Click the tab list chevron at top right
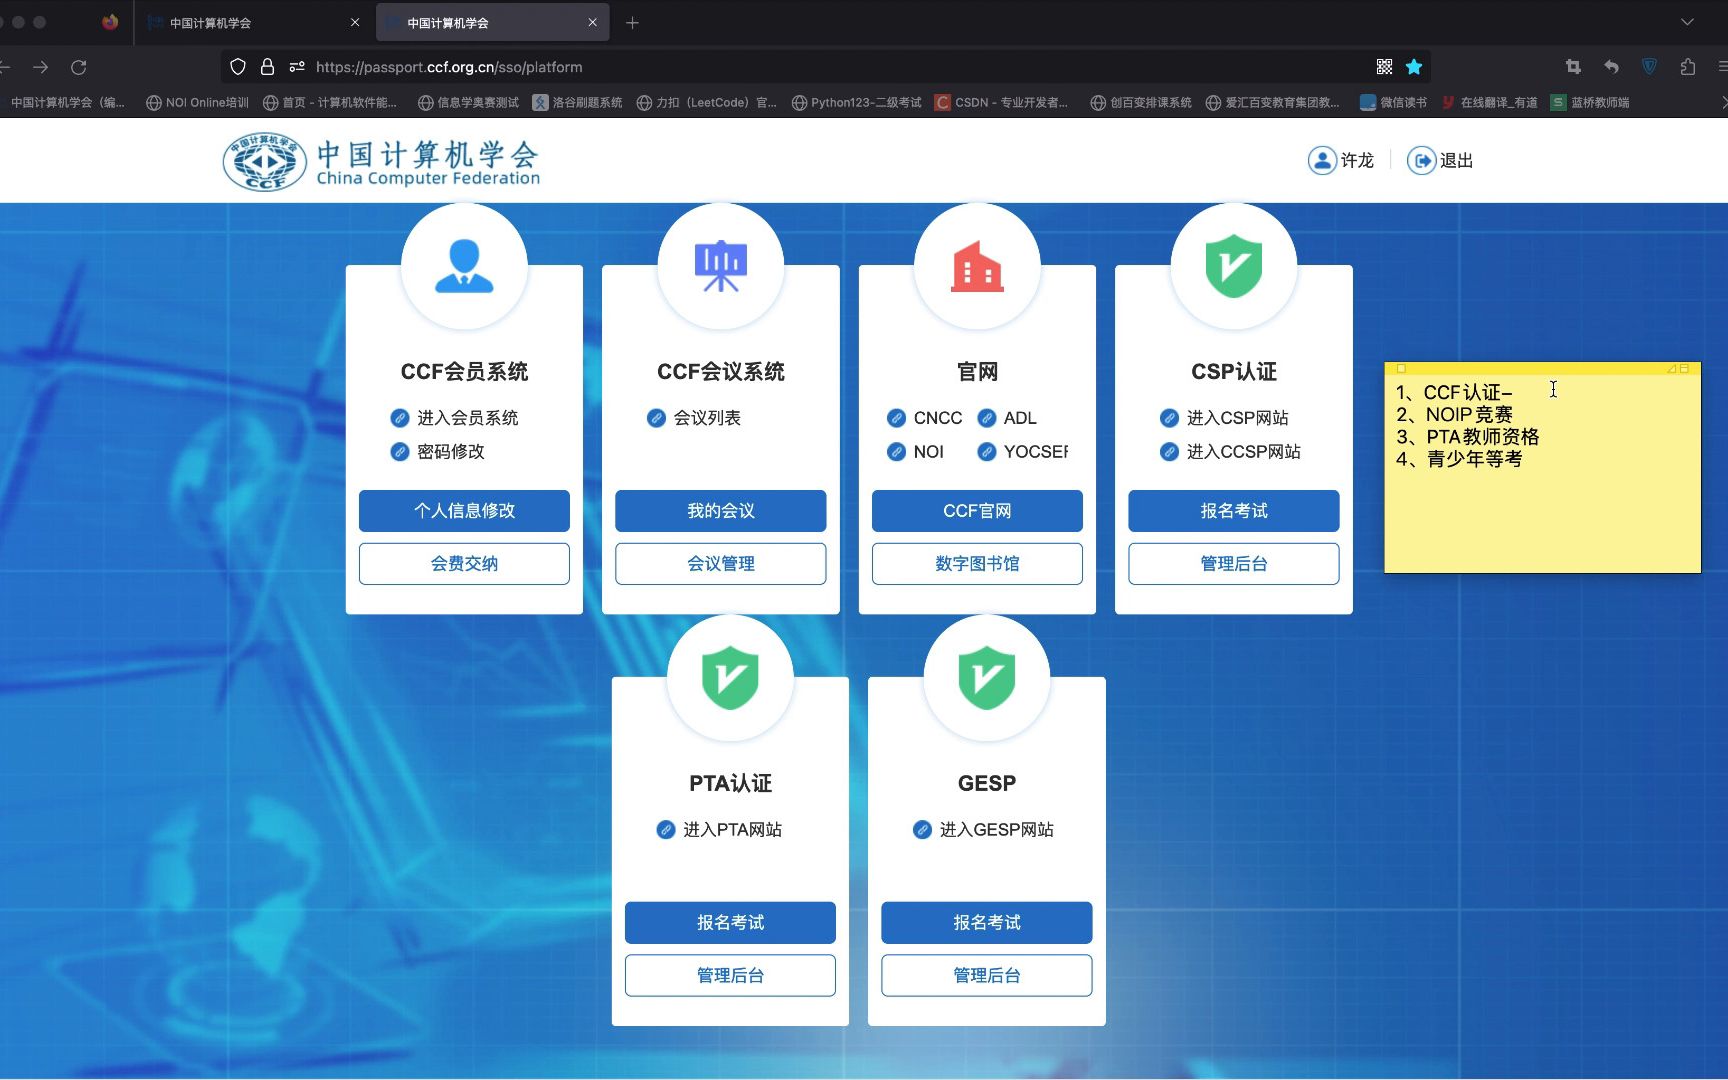Viewport: 1728px width, 1080px height. coord(1688,22)
